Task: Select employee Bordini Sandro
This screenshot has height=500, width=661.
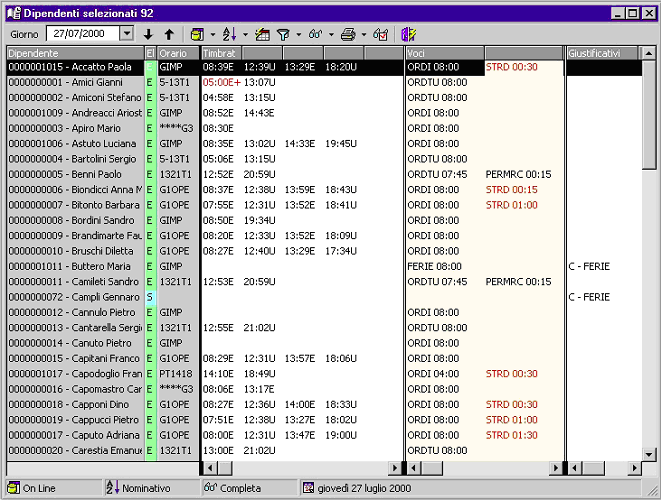Action: (x=75, y=220)
